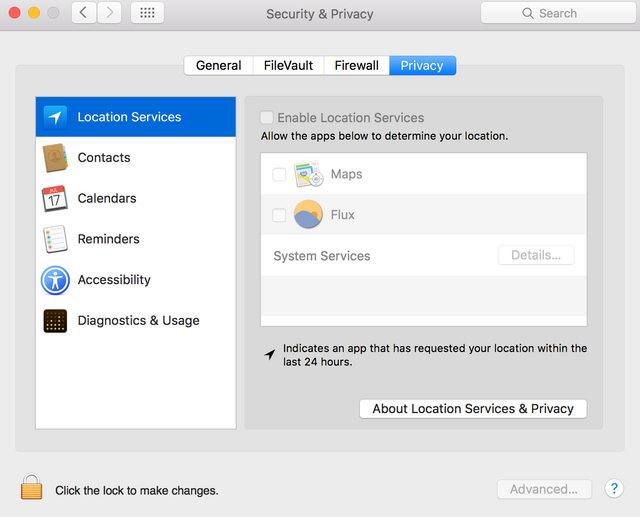Image resolution: width=640 pixels, height=517 pixels.
Task: Go back with the left chevron
Action: (84, 13)
